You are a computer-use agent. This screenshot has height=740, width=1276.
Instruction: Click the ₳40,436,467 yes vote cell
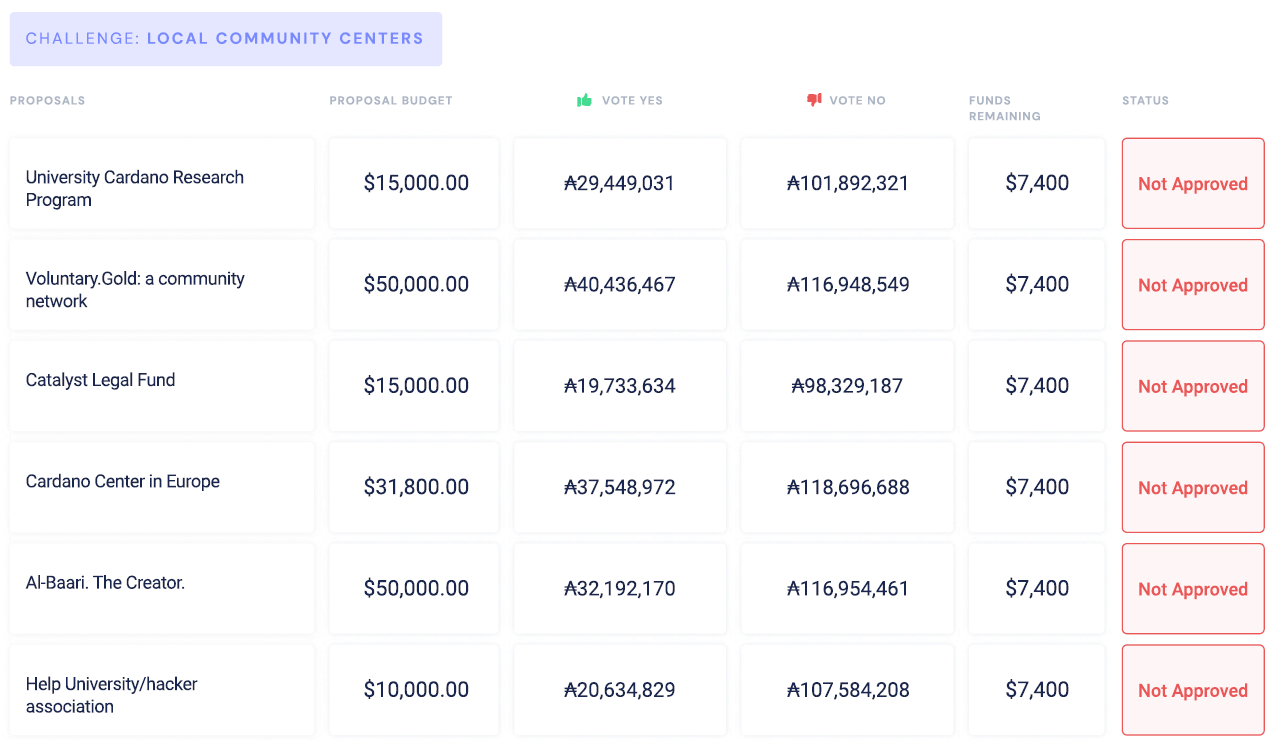(x=620, y=285)
